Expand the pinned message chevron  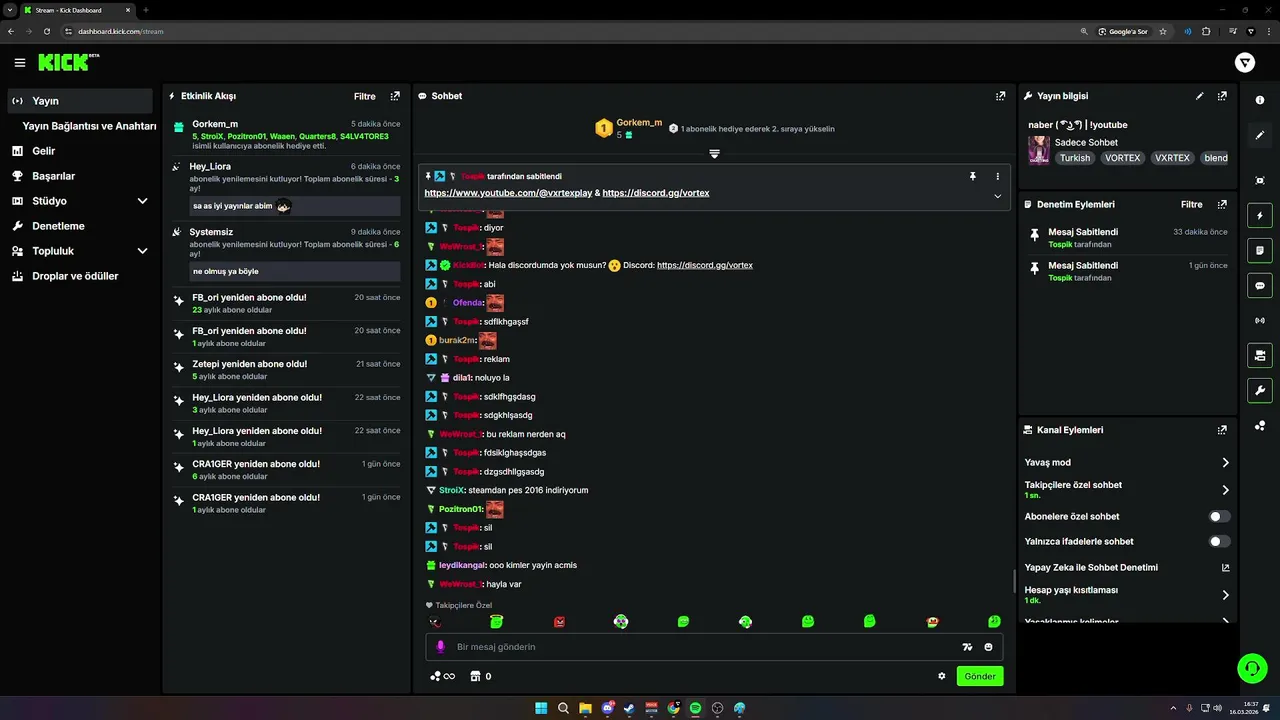coord(997,196)
